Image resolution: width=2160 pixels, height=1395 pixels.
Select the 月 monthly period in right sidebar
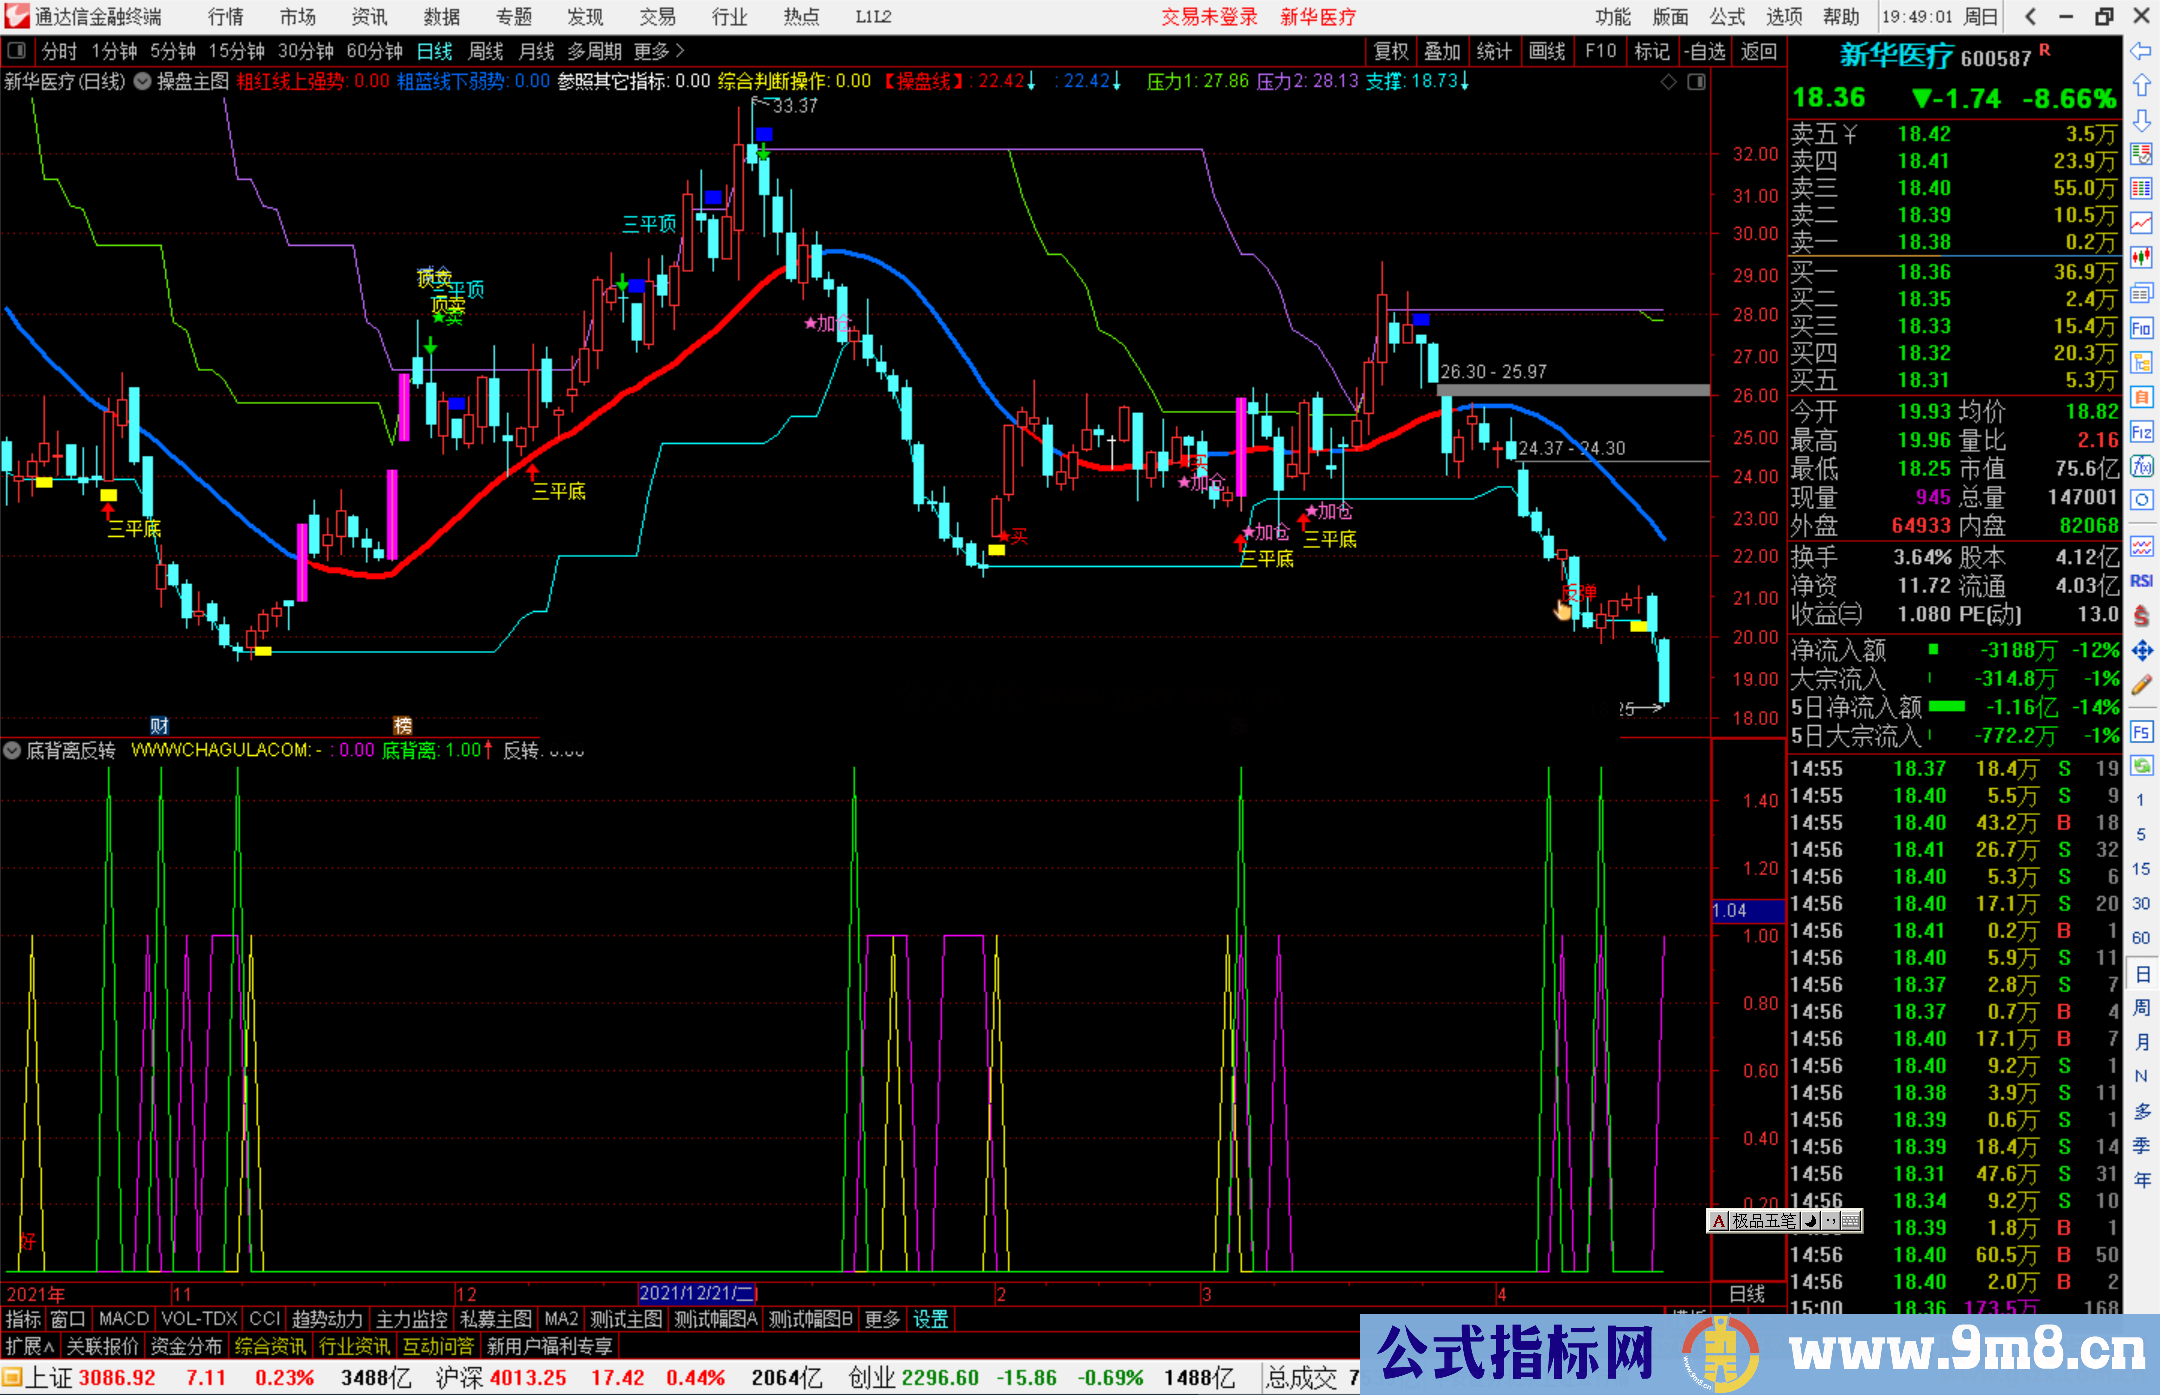(x=2141, y=1042)
